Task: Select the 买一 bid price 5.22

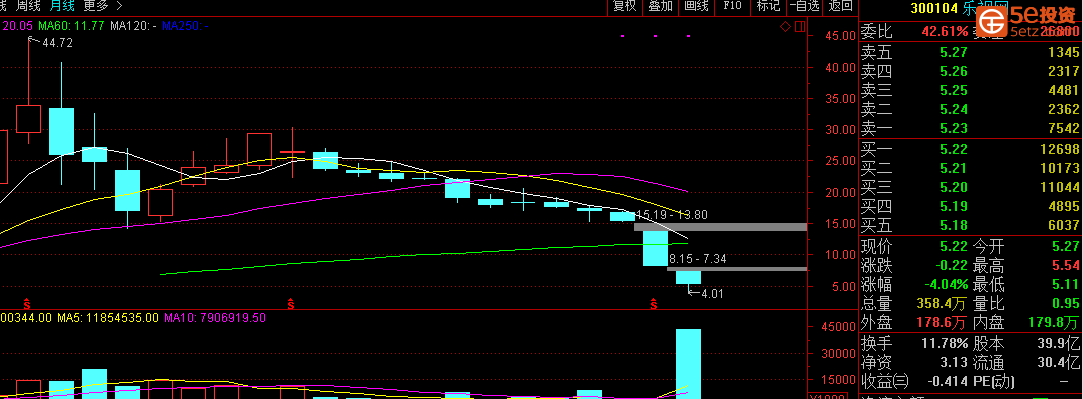Action: coord(953,149)
